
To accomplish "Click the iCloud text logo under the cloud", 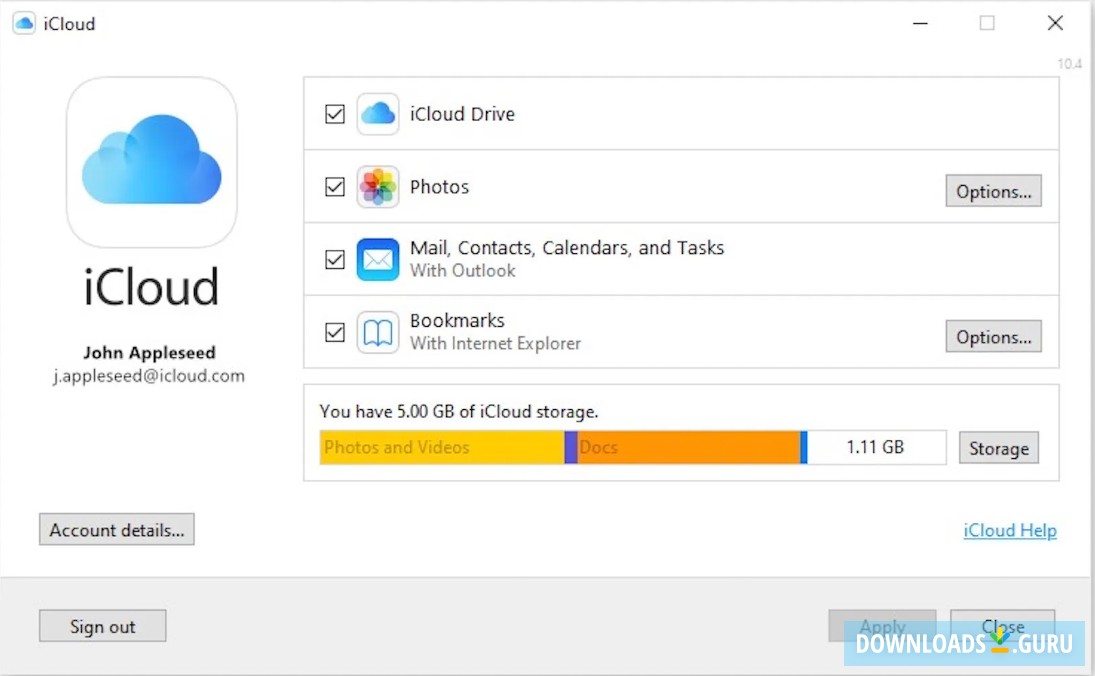I will coord(151,288).
